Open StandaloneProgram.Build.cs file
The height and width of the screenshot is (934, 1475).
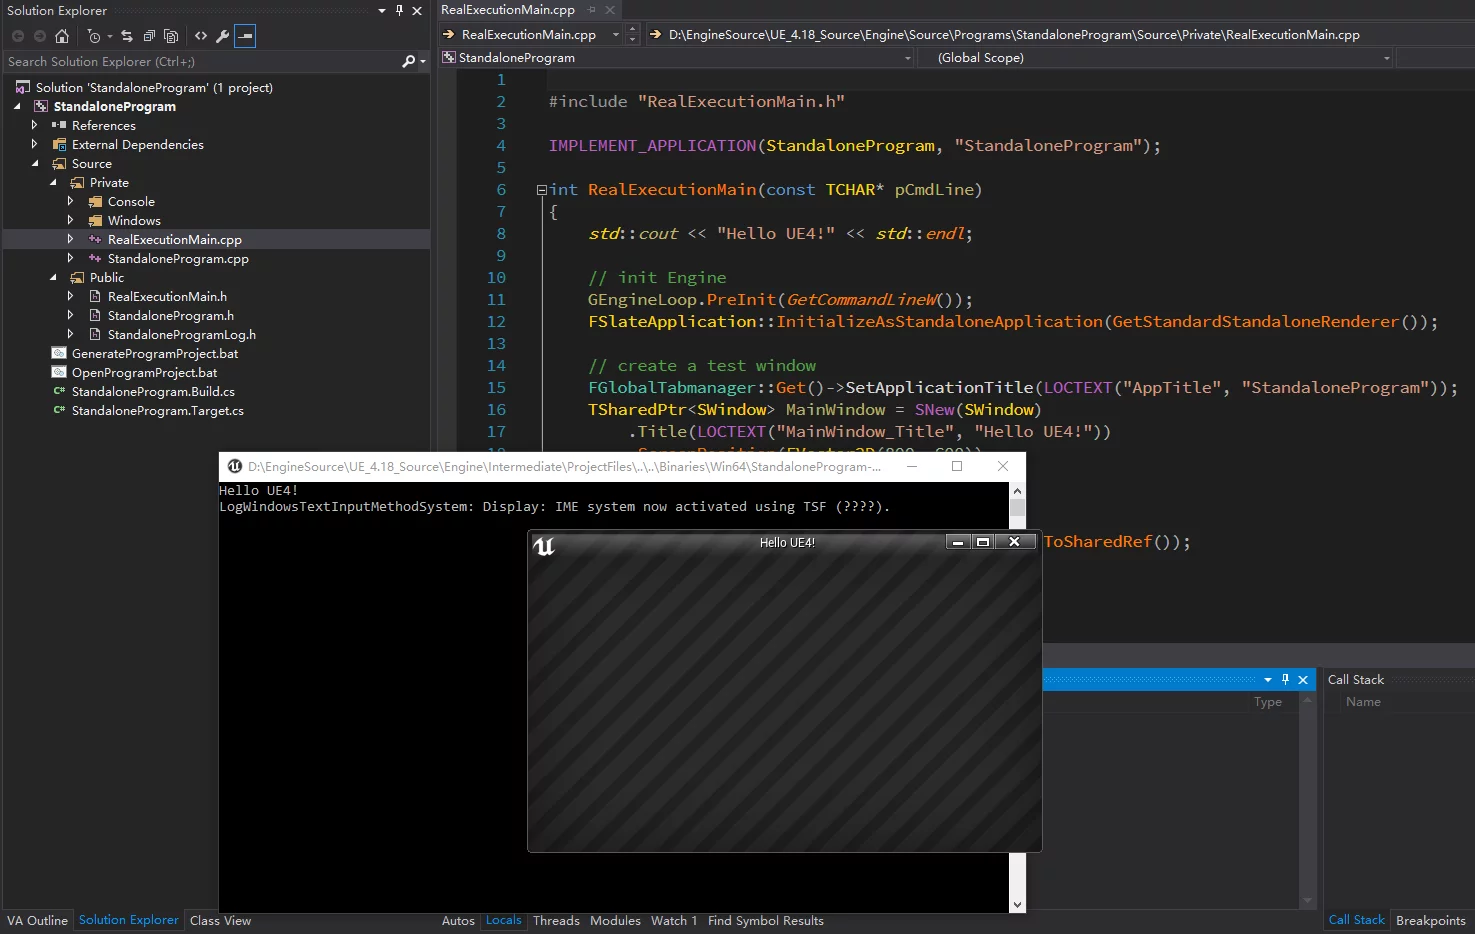click(153, 392)
